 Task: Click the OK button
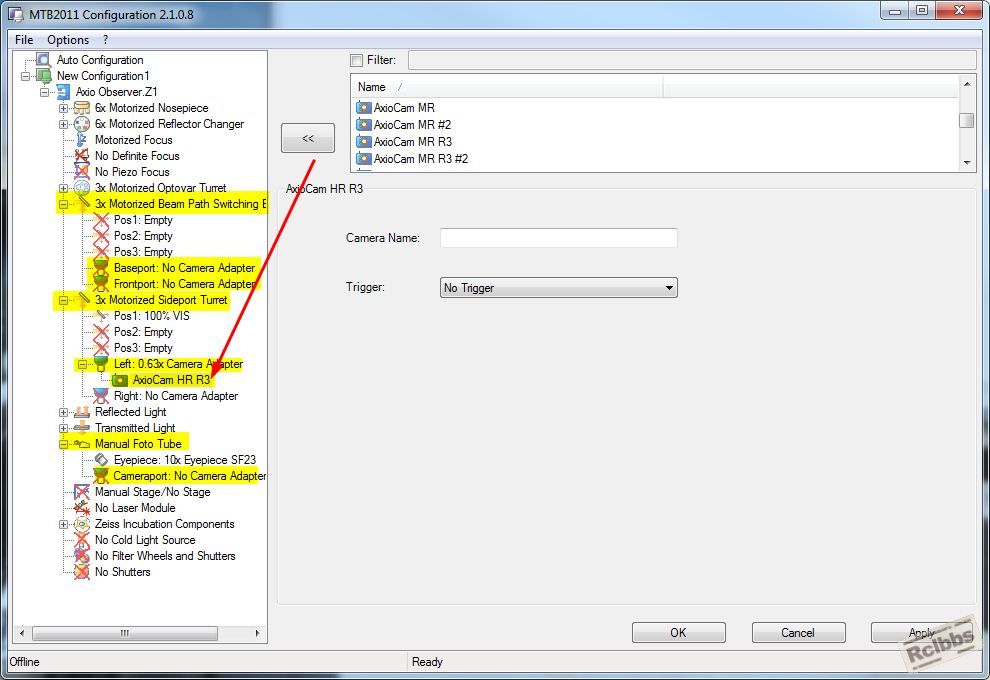click(679, 633)
